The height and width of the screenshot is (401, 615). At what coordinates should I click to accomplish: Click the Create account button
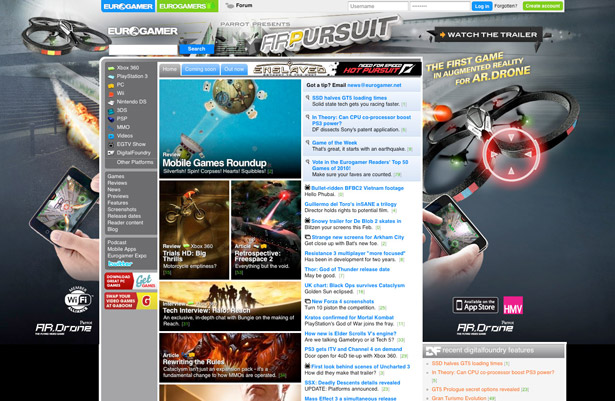543,6
